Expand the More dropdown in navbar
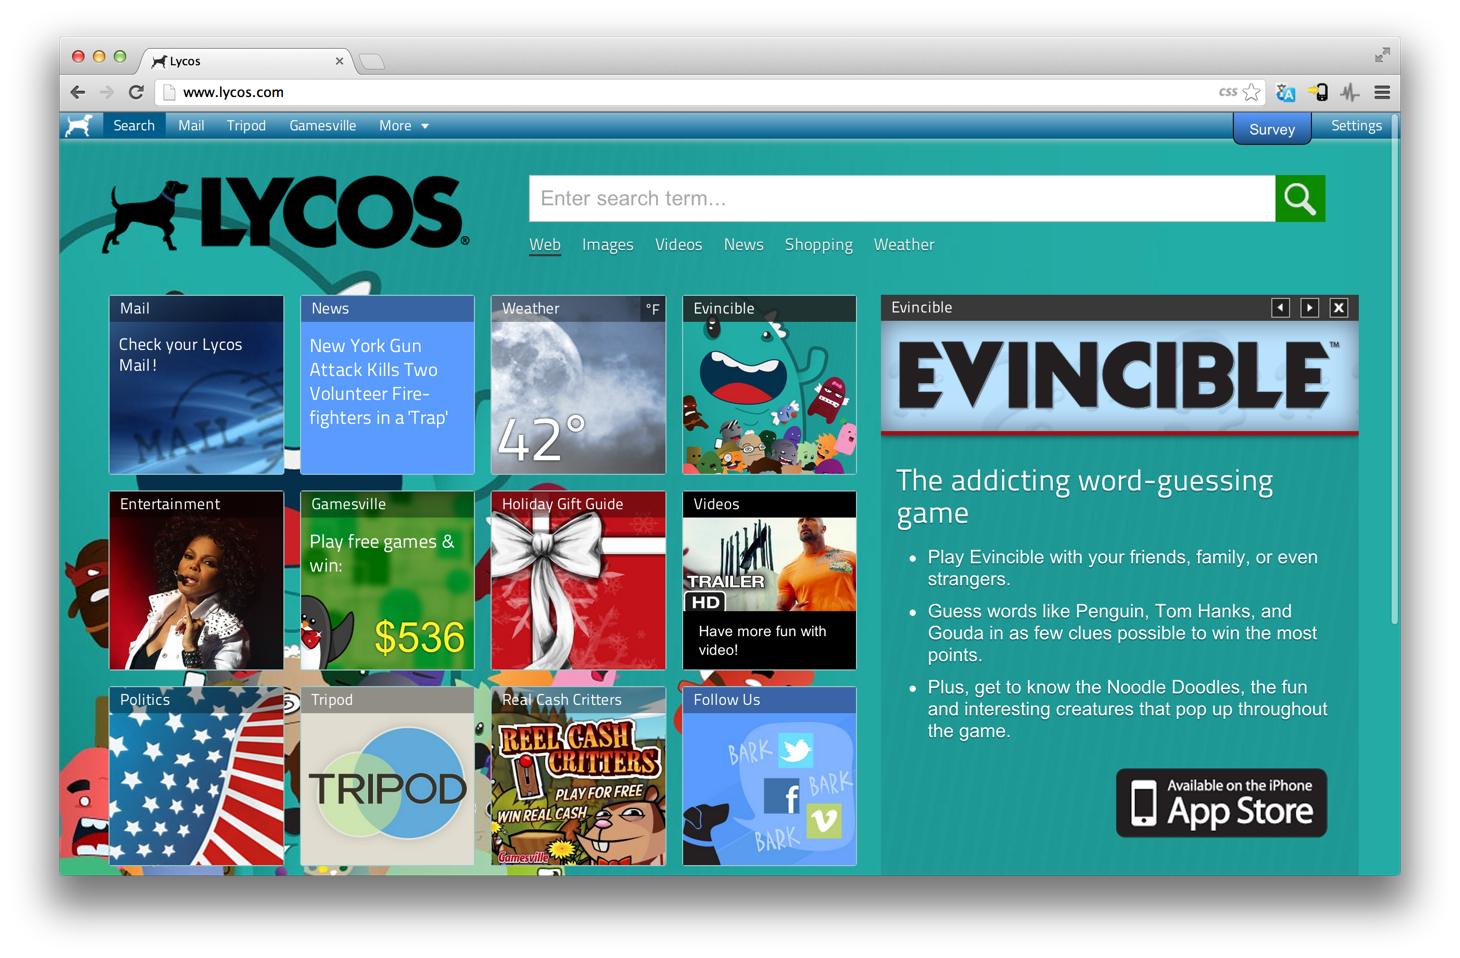 (x=403, y=126)
